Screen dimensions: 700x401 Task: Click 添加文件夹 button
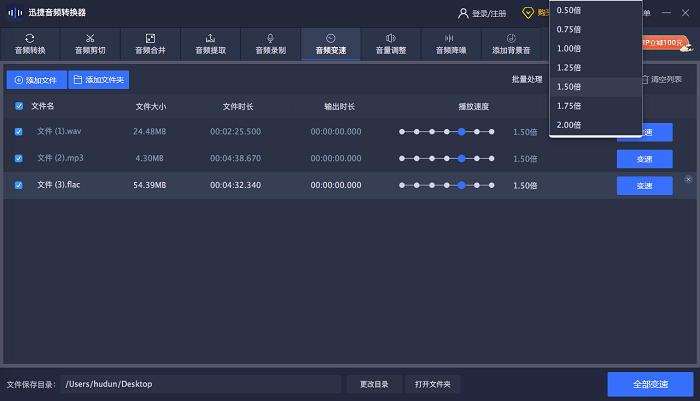(x=99, y=80)
